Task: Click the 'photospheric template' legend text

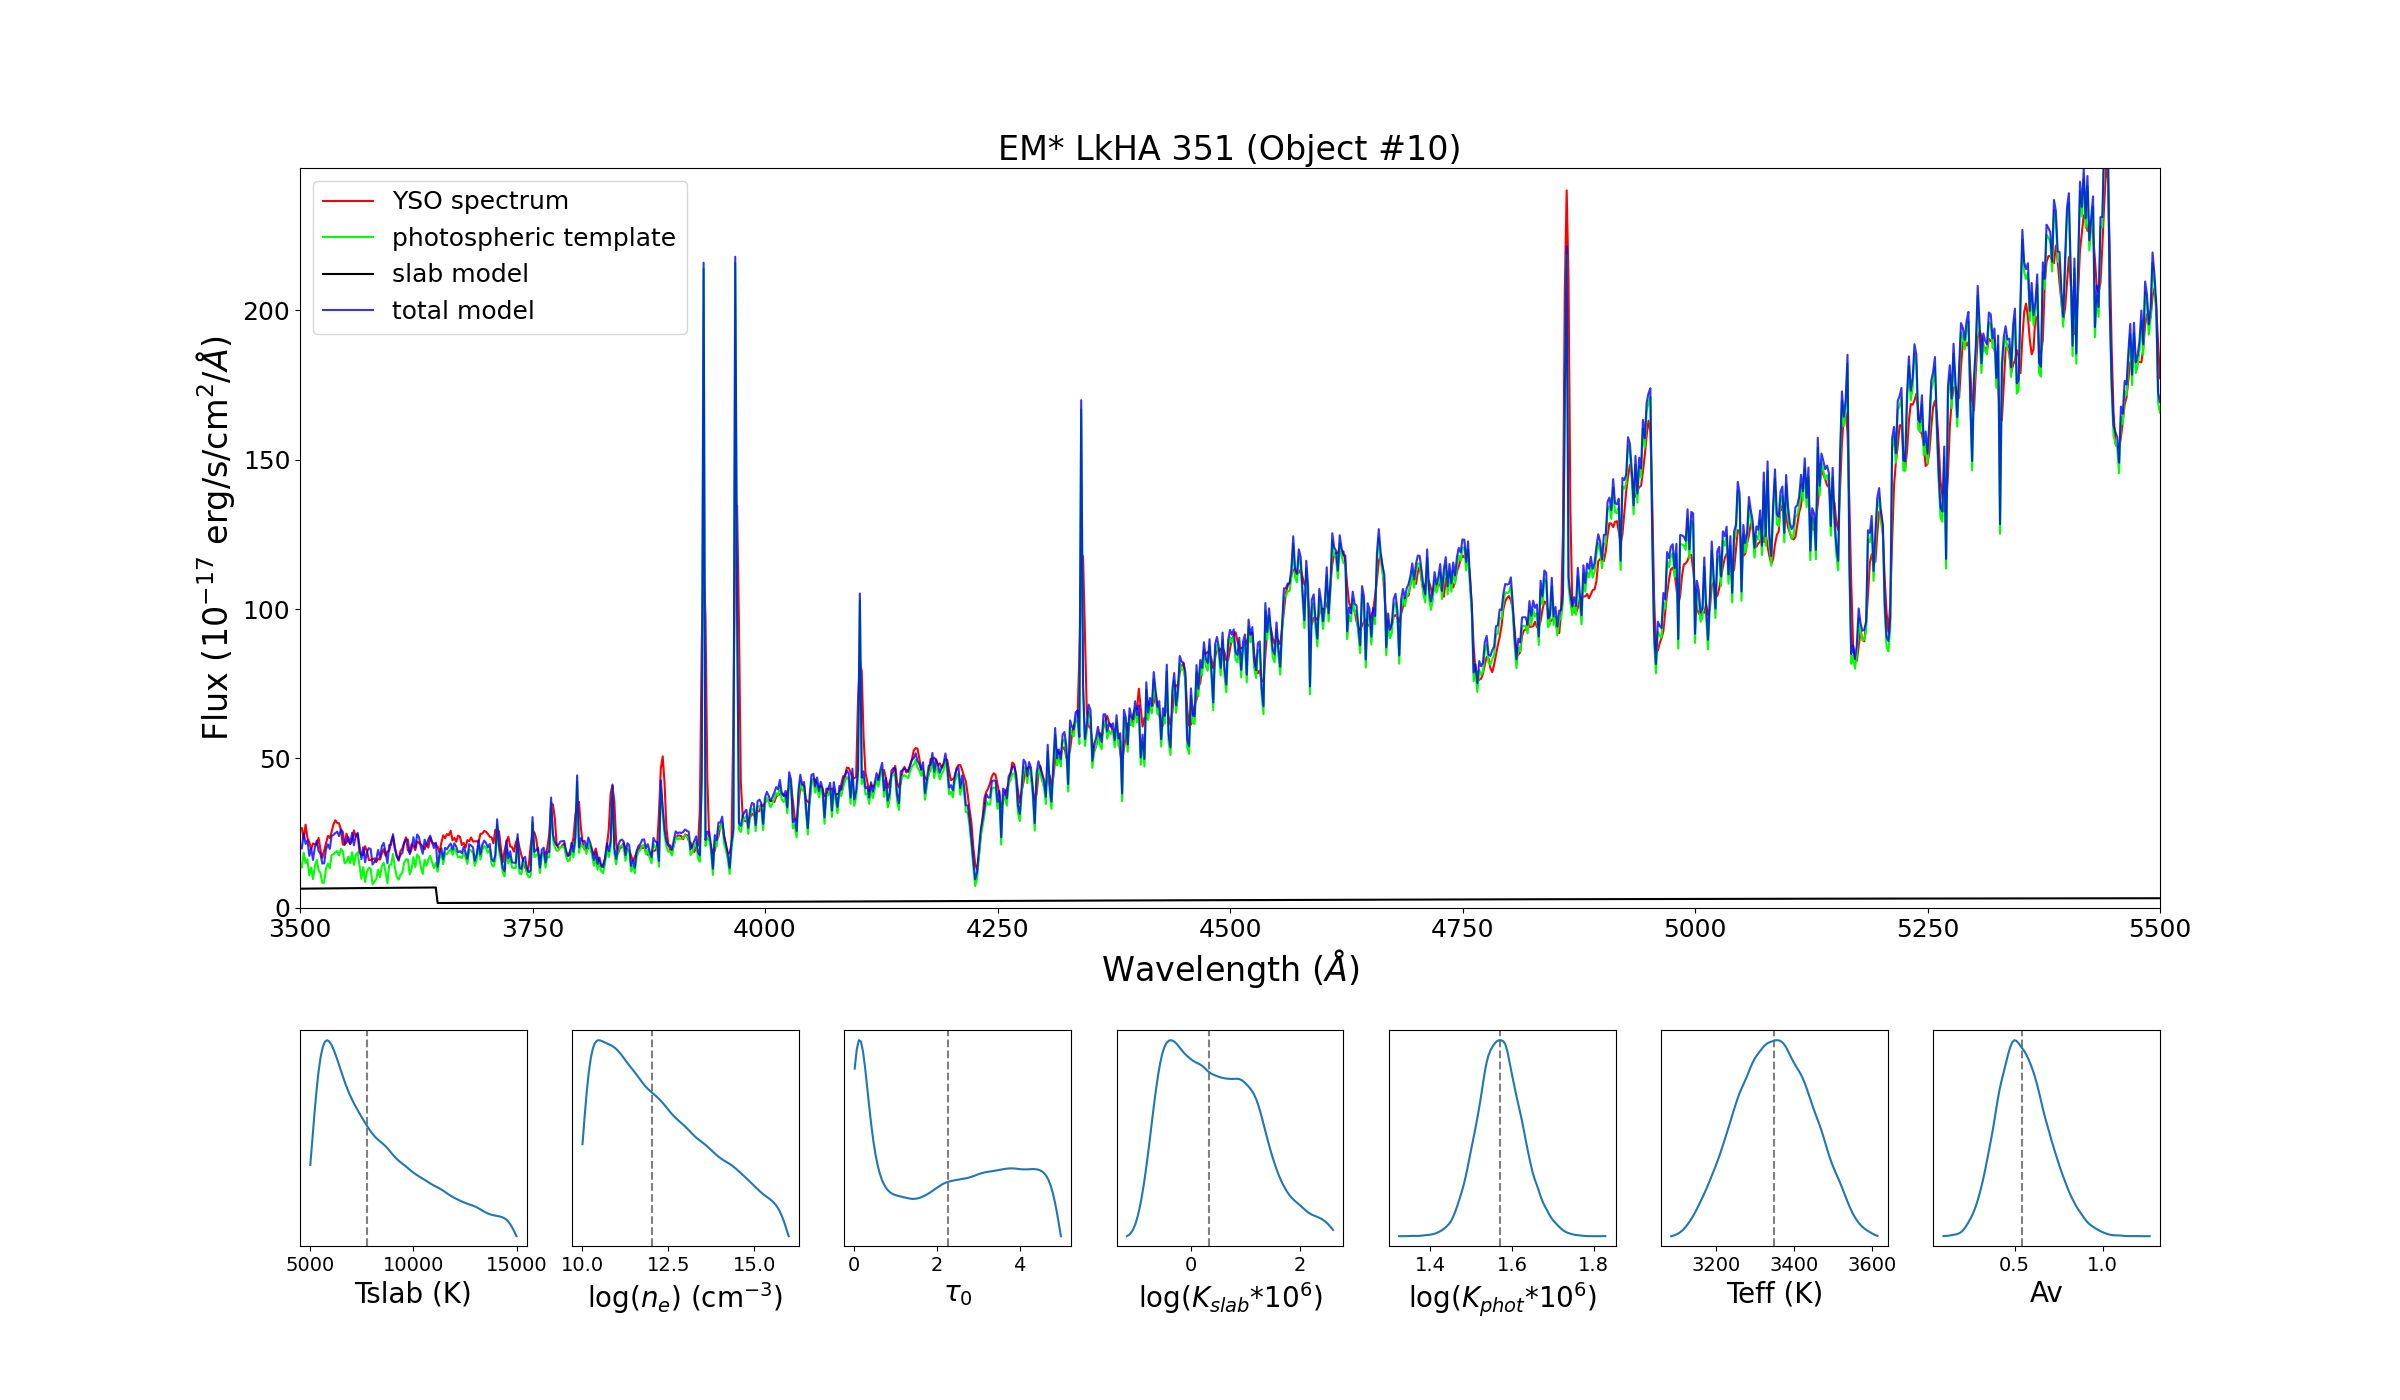Action: pos(533,238)
